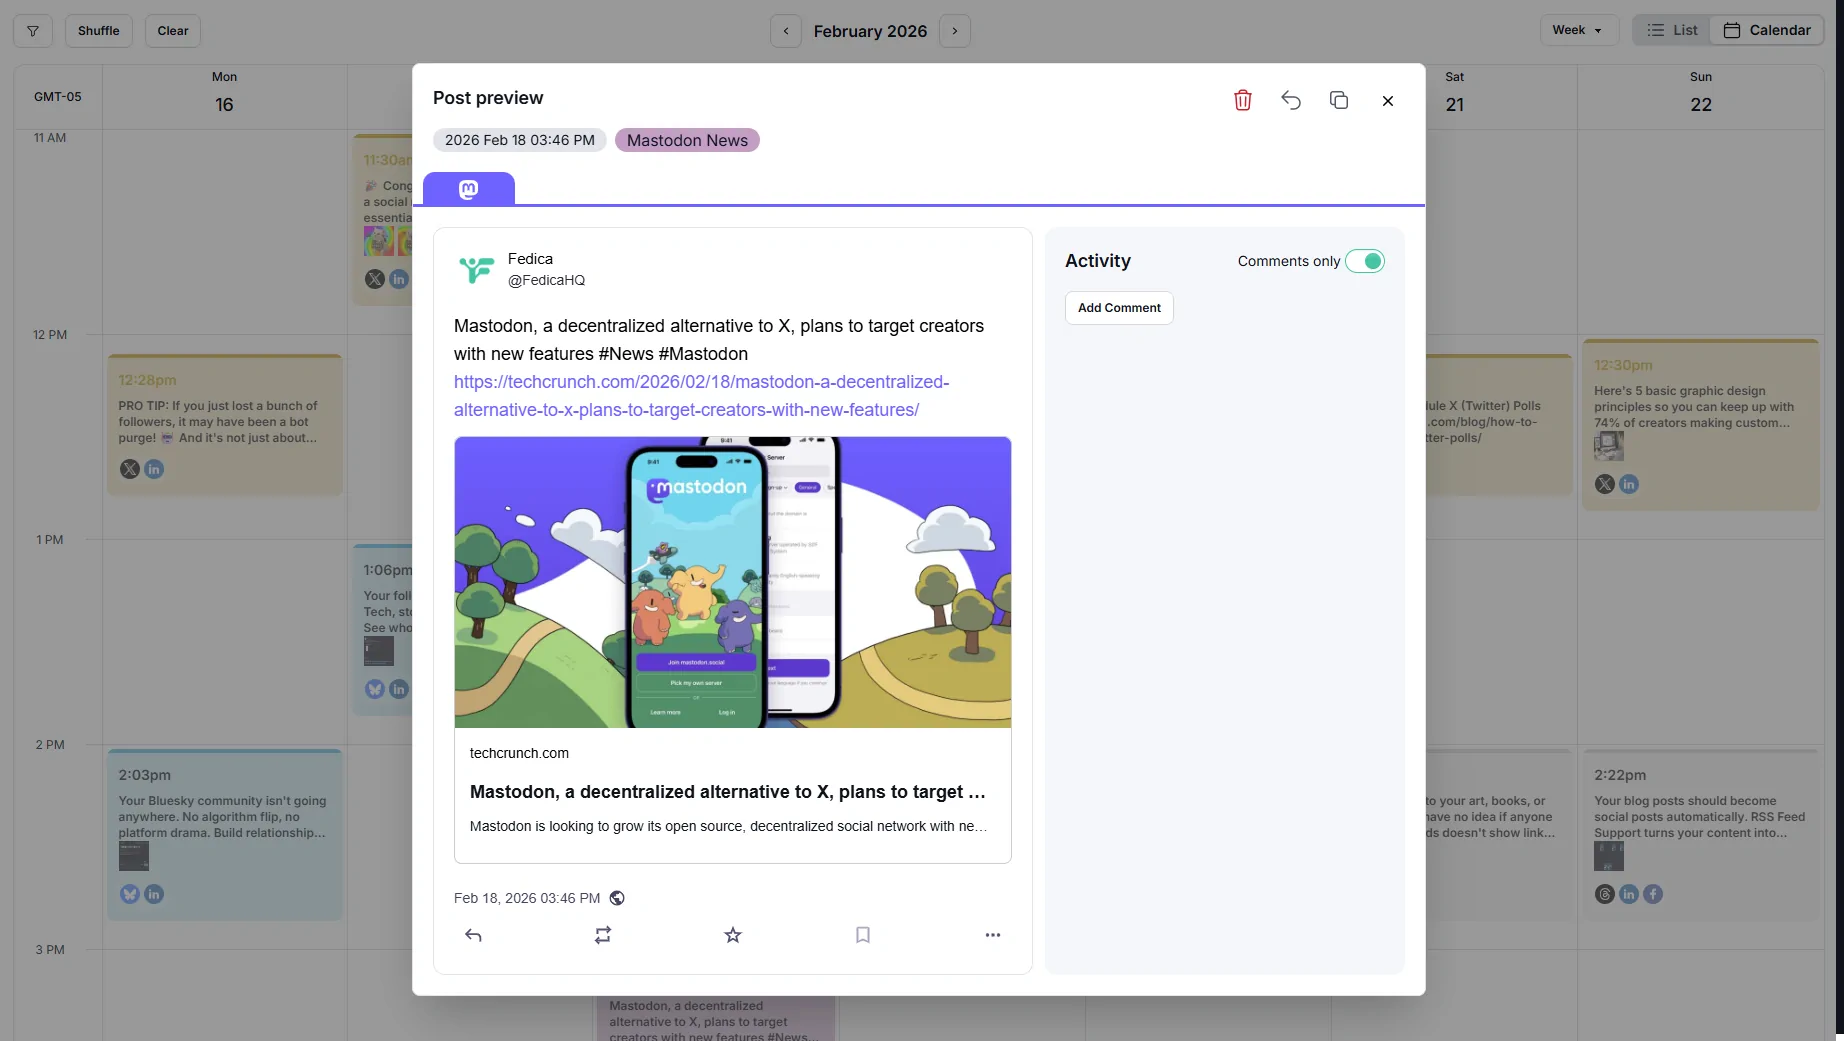Go to the next week arrow
This screenshot has width=1844, height=1041.
[x=955, y=31]
